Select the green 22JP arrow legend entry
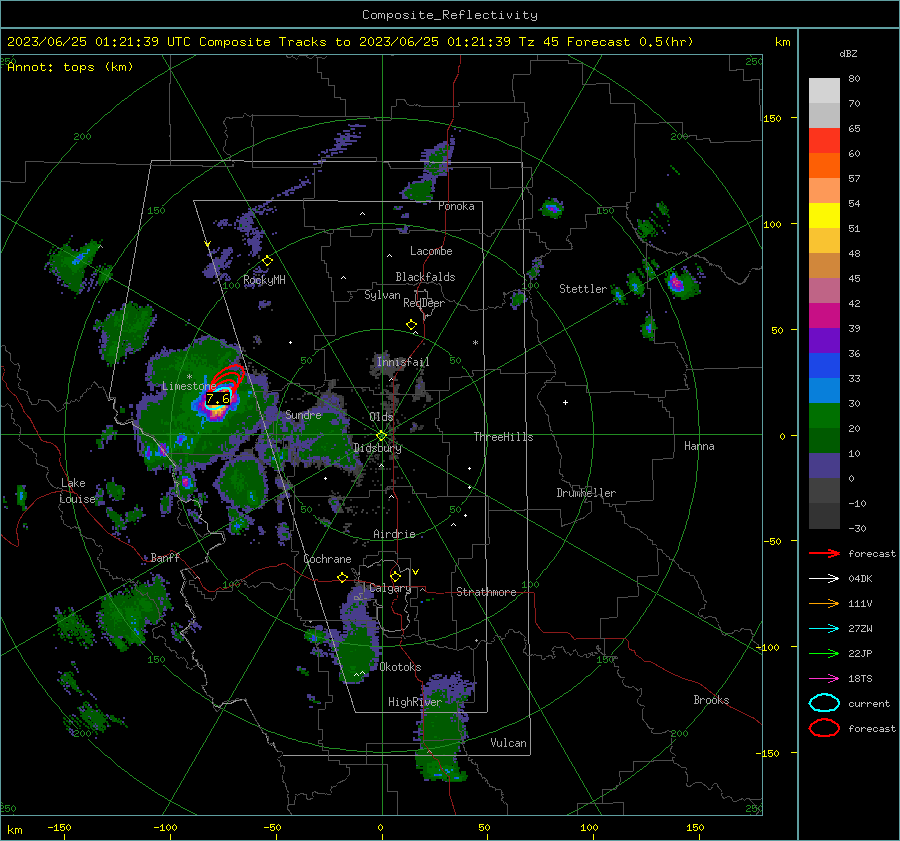This screenshot has height=841, width=900. tap(824, 653)
